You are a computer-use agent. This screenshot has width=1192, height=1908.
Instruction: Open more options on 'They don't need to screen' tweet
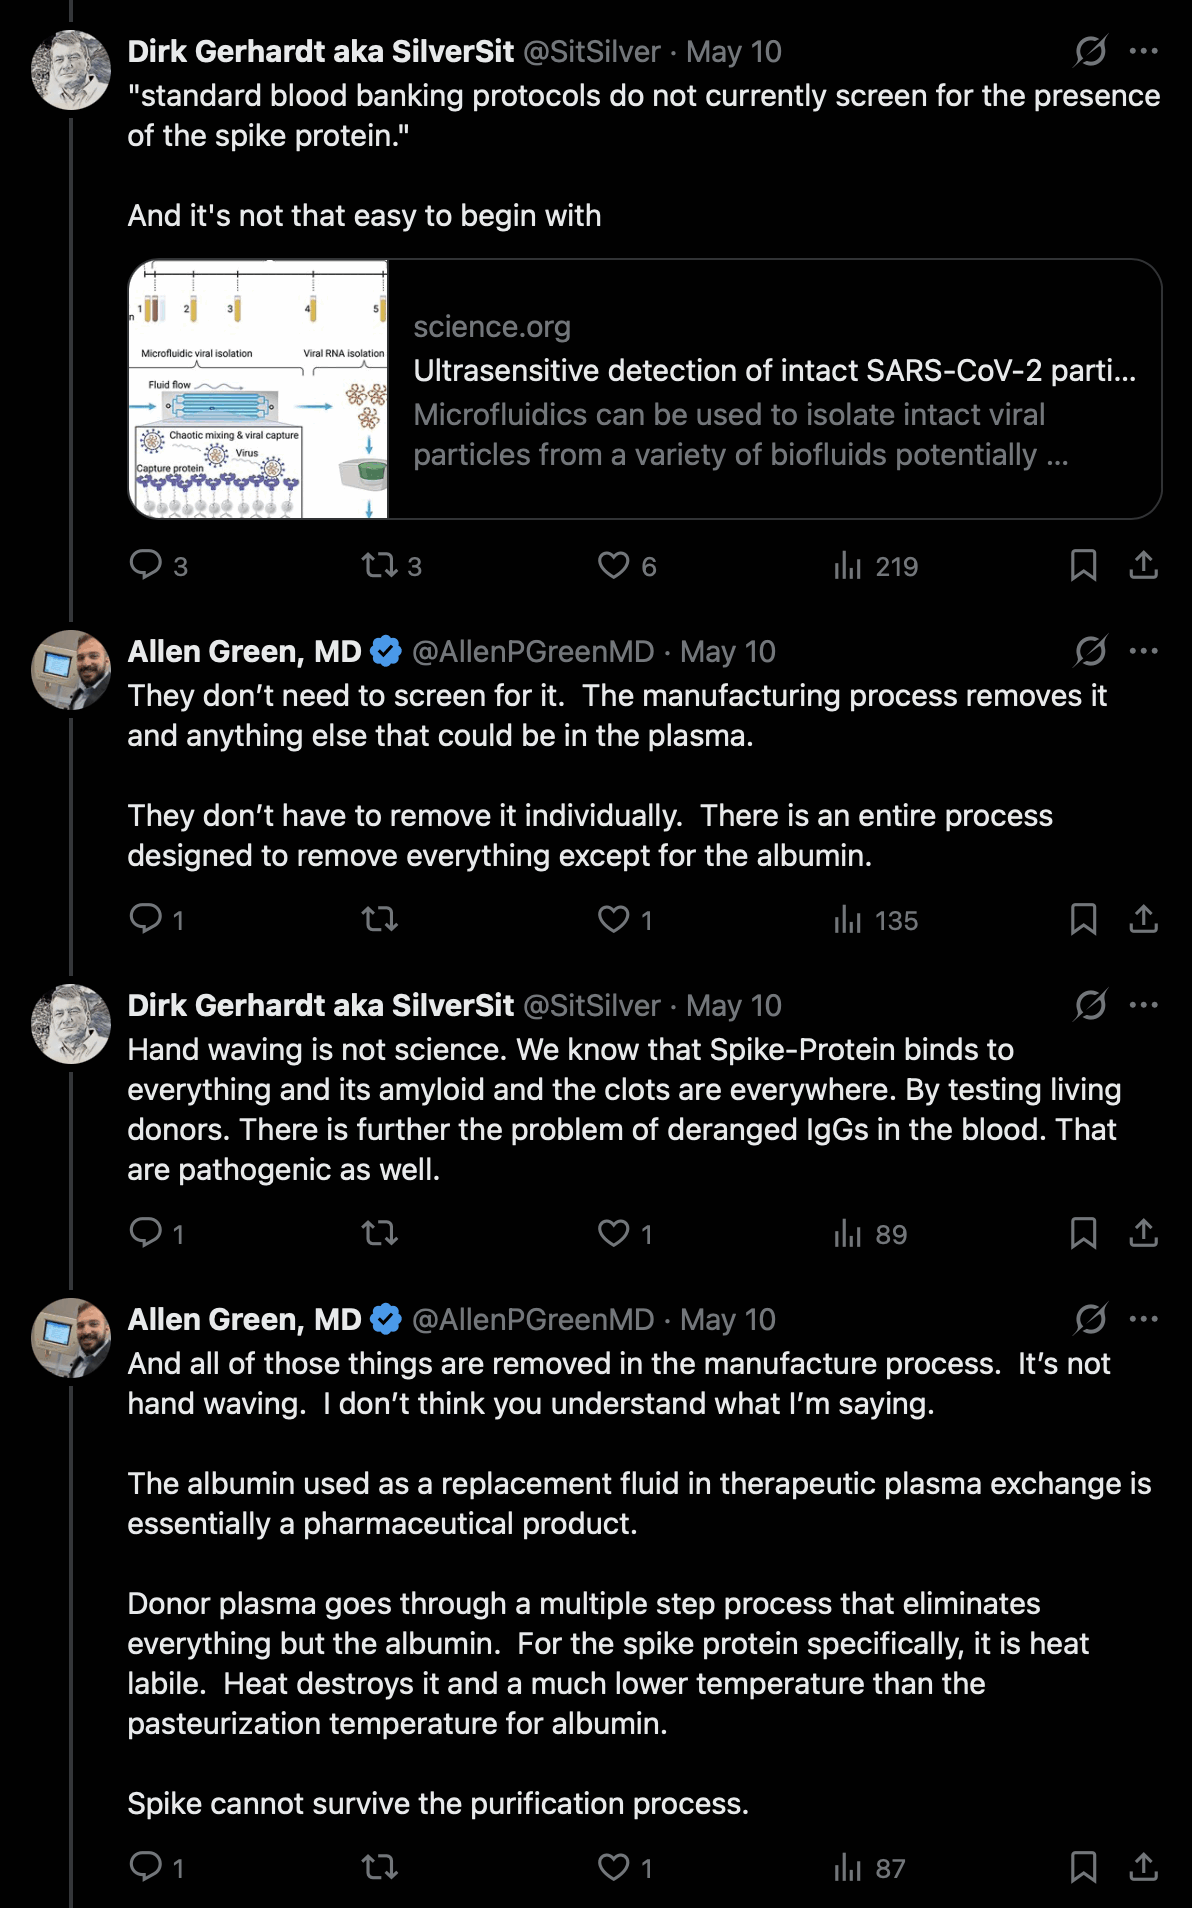click(1143, 651)
